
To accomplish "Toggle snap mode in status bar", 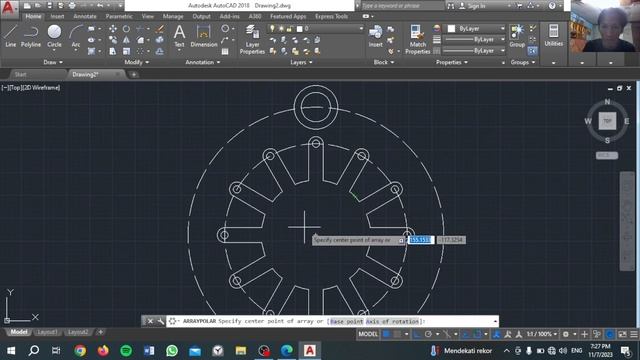I will (397, 334).
